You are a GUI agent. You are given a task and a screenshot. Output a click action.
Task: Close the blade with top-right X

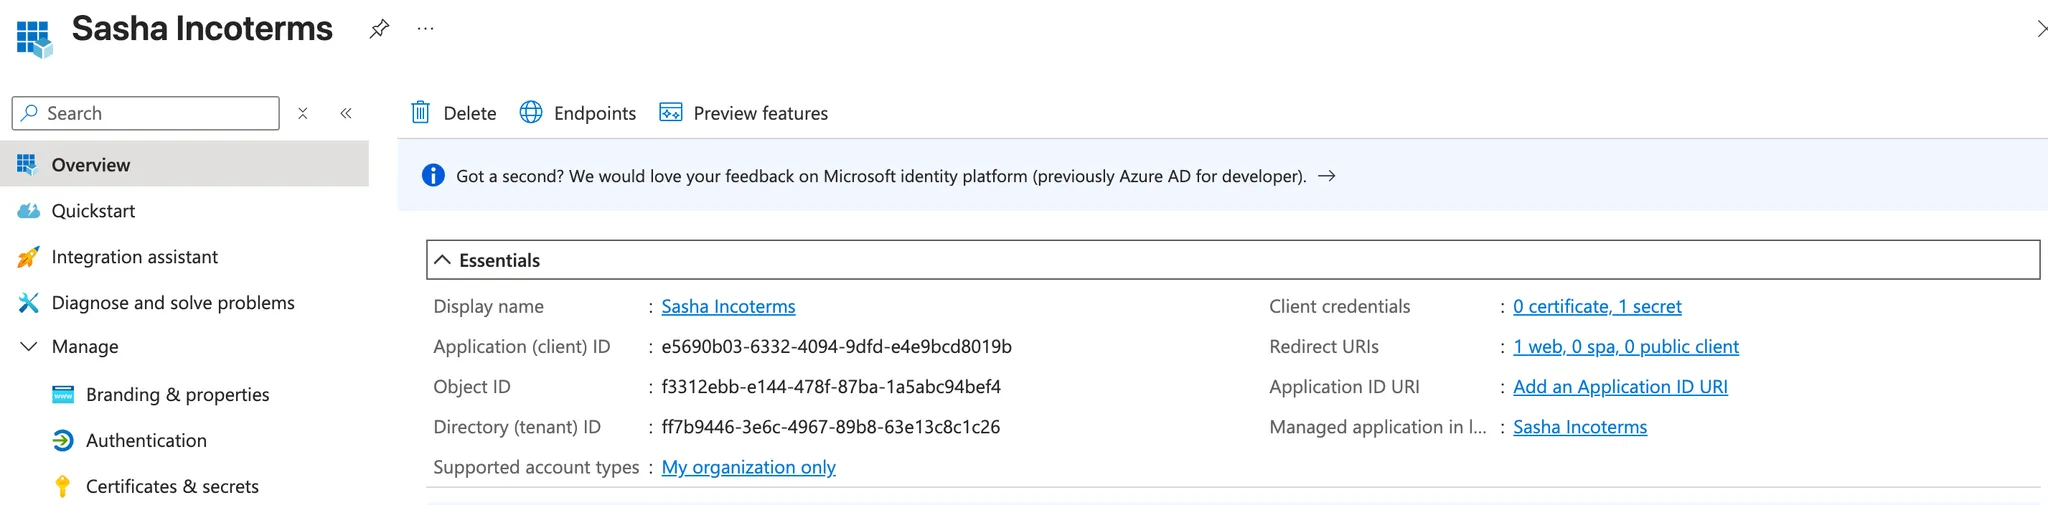pos(2041,29)
